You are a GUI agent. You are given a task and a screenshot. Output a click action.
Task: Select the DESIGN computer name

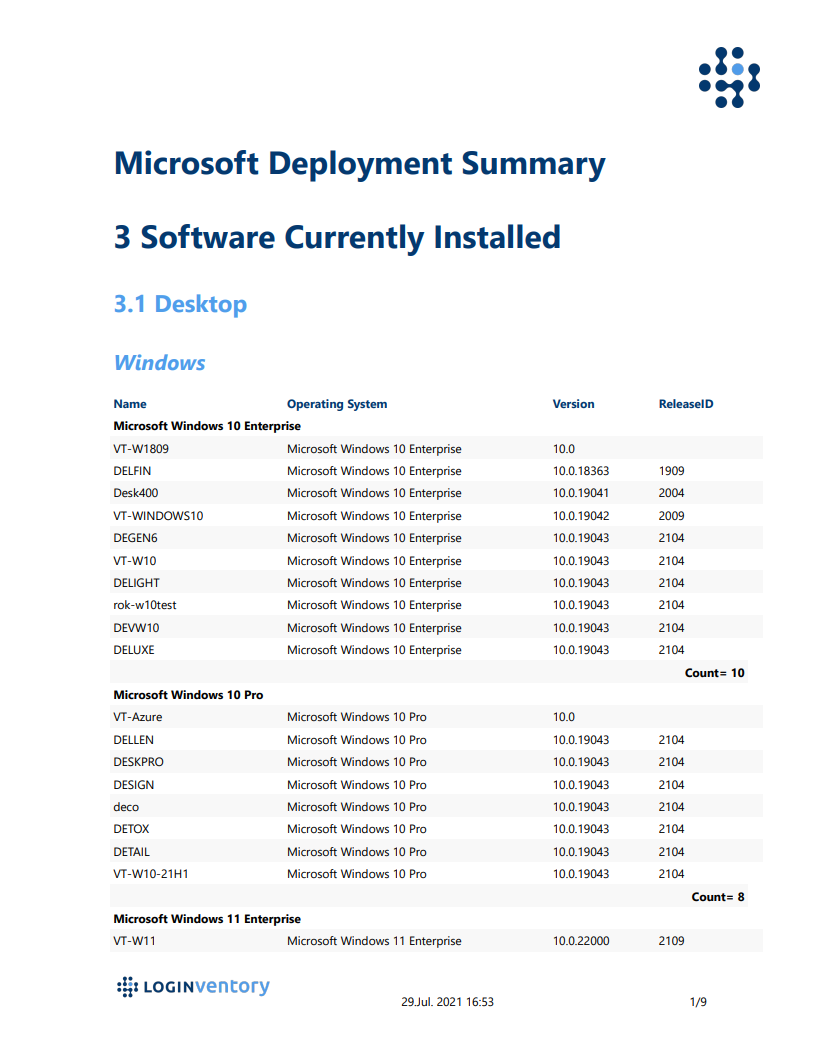(x=134, y=785)
